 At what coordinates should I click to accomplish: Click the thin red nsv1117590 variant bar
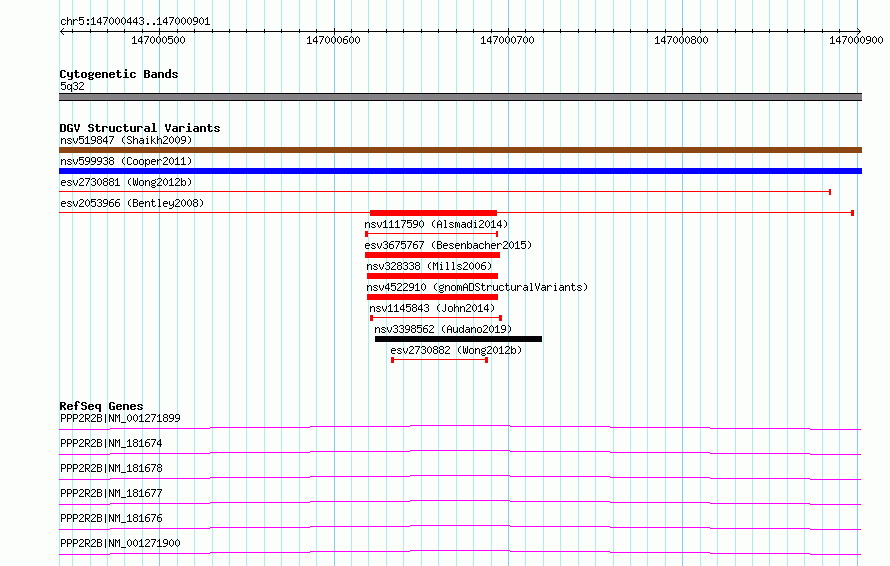(x=432, y=234)
